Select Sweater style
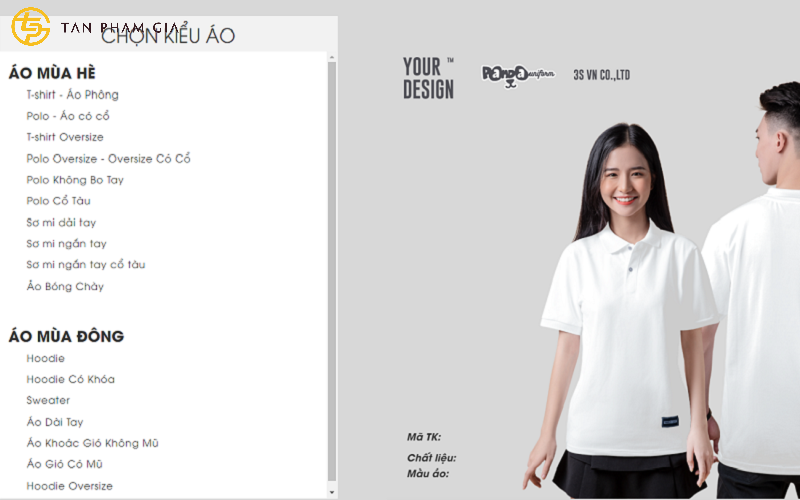 [x=48, y=401]
